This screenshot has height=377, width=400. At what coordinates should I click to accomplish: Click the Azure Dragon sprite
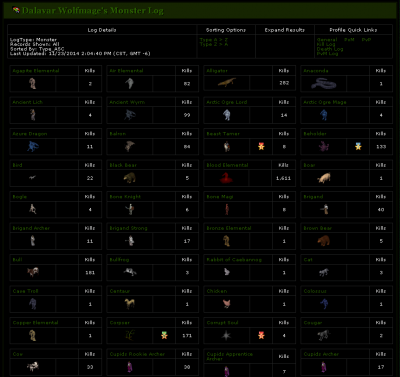pos(33,146)
